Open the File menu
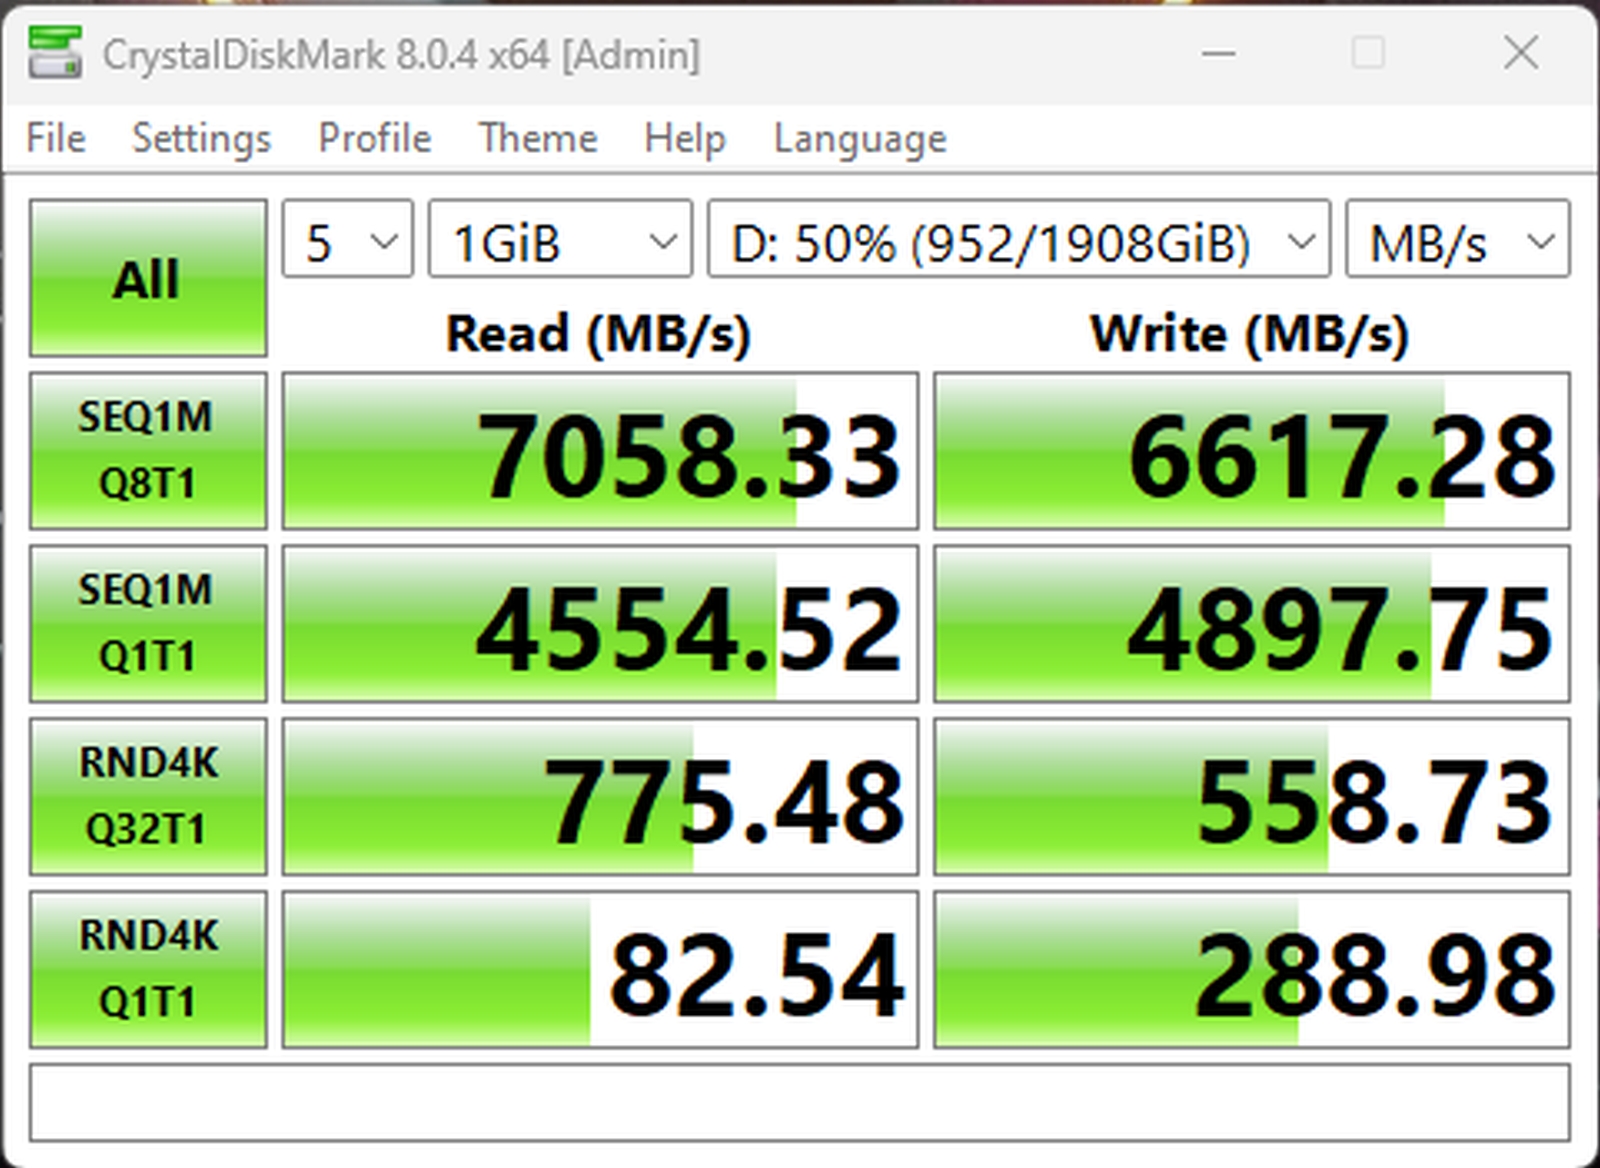 click(x=56, y=138)
